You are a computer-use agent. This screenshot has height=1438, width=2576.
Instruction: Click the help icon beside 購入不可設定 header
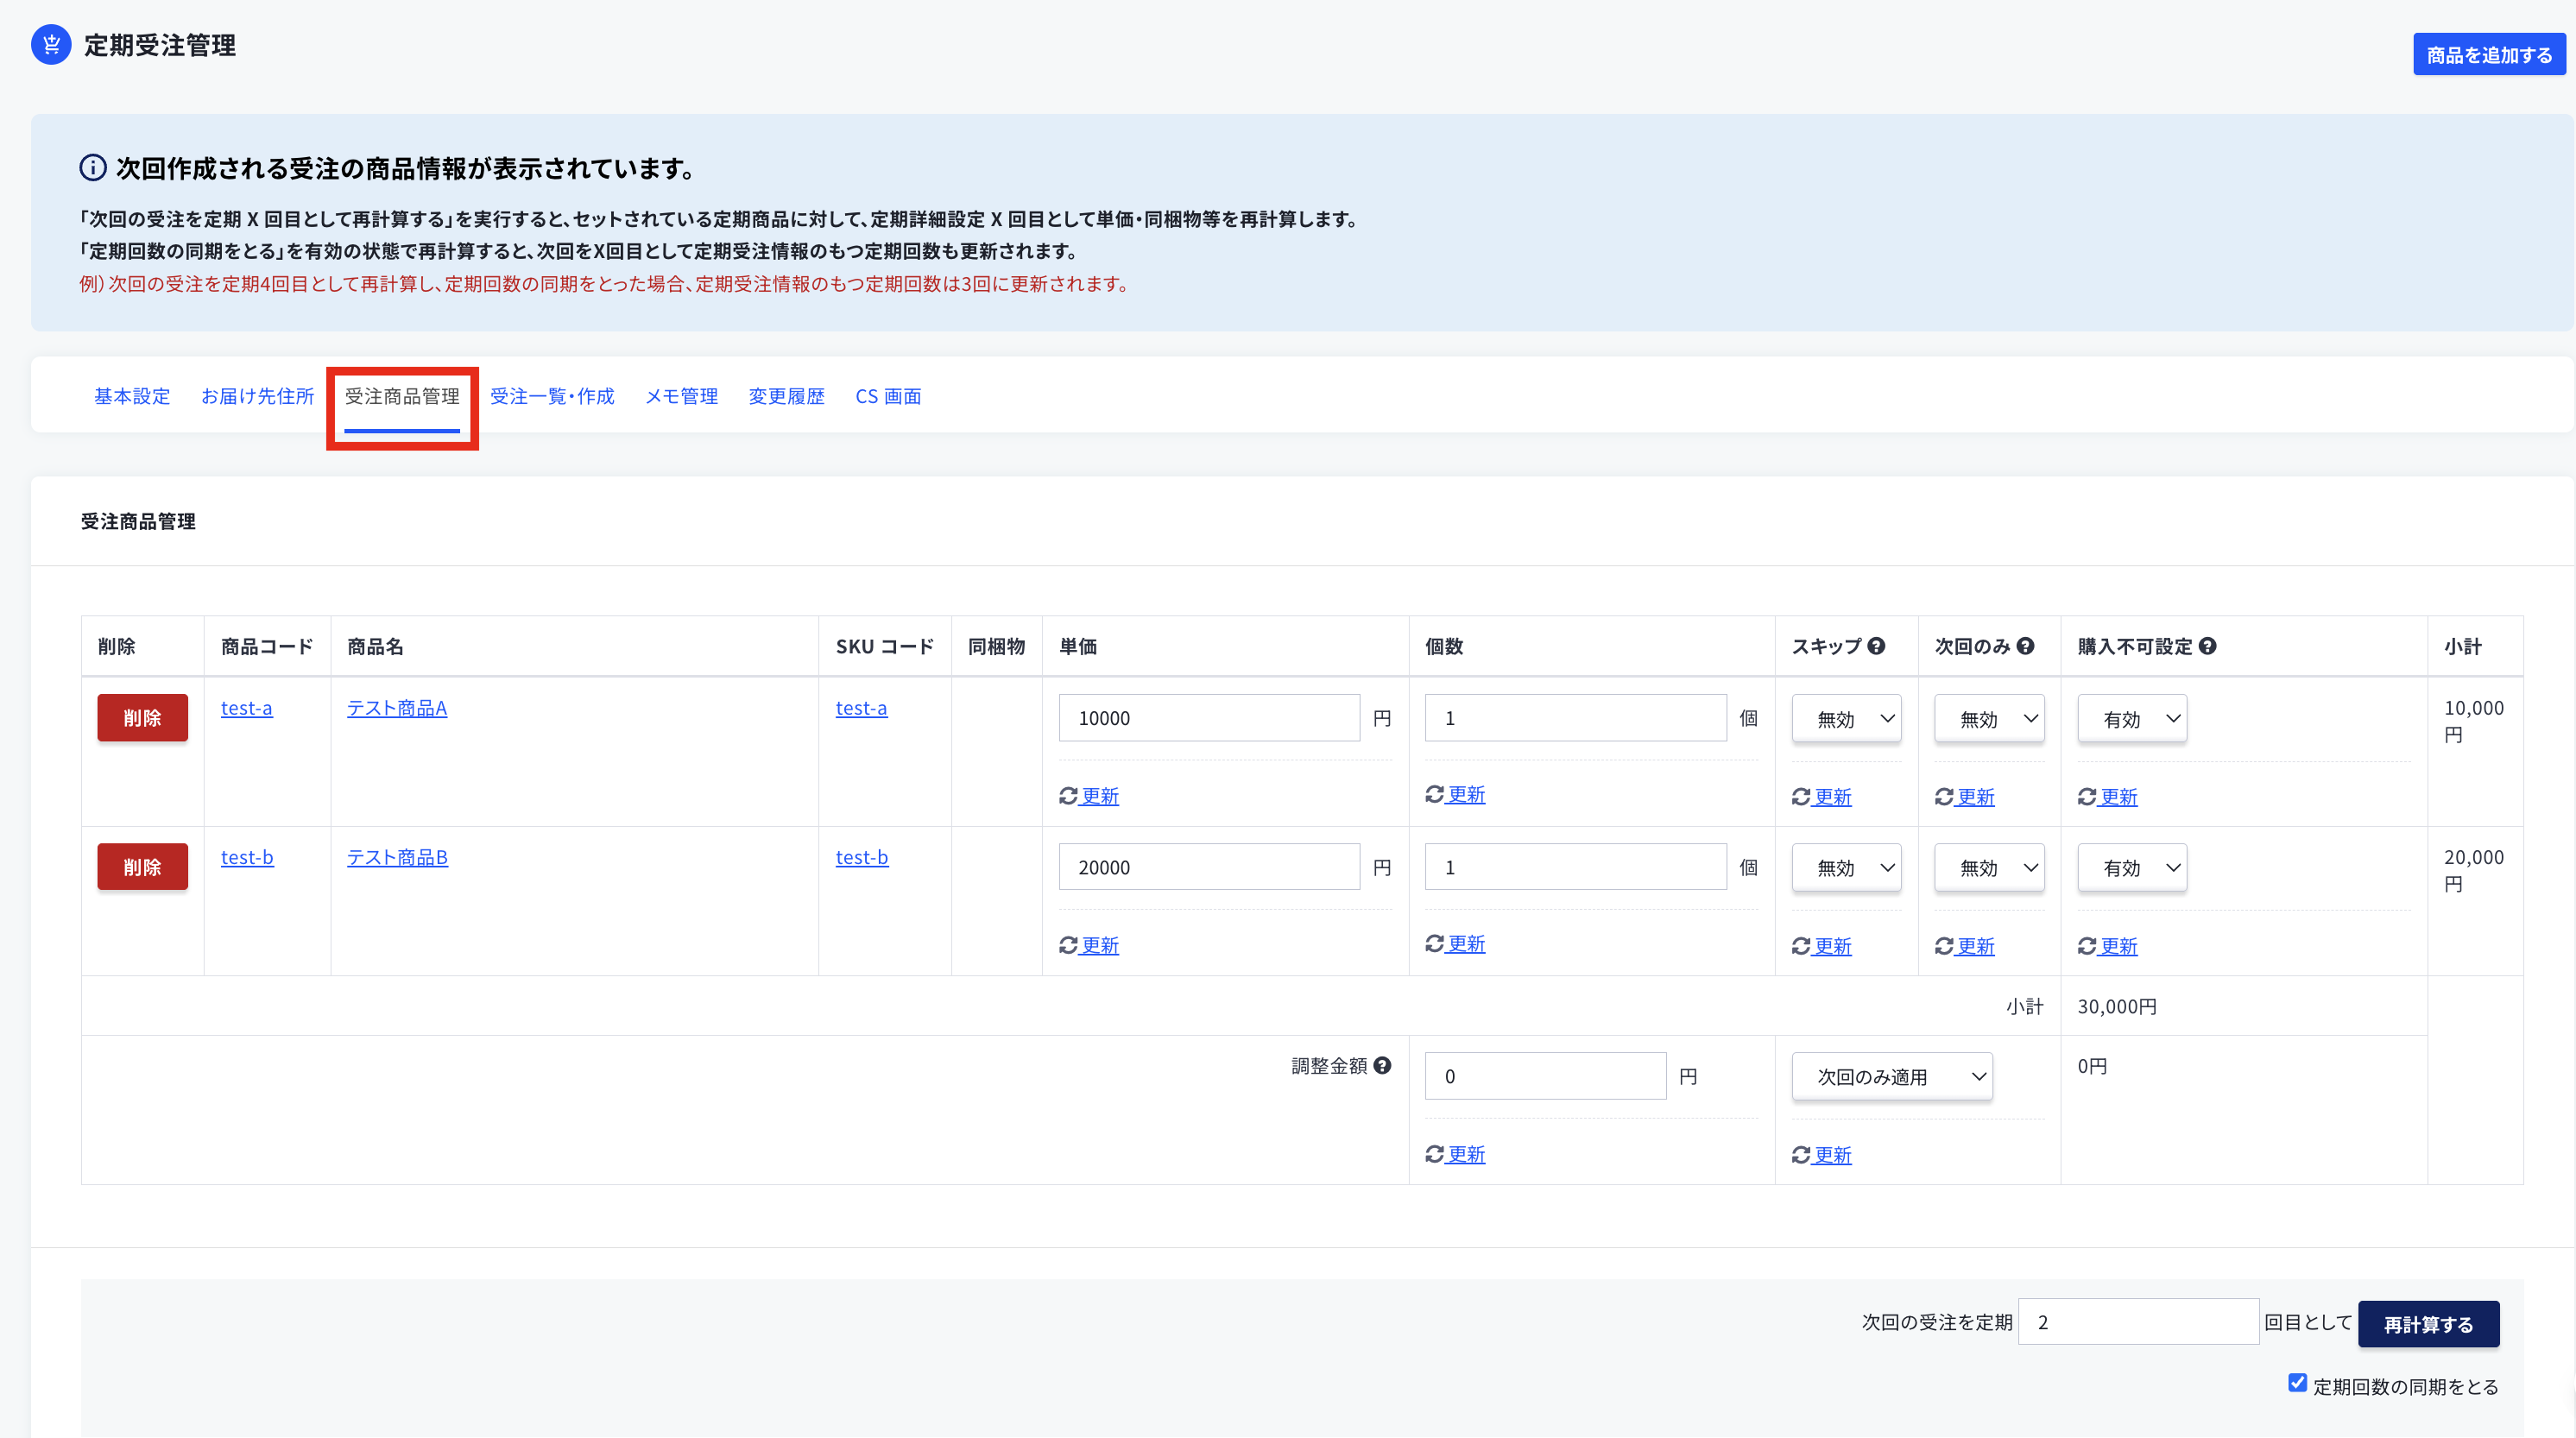coord(2207,646)
